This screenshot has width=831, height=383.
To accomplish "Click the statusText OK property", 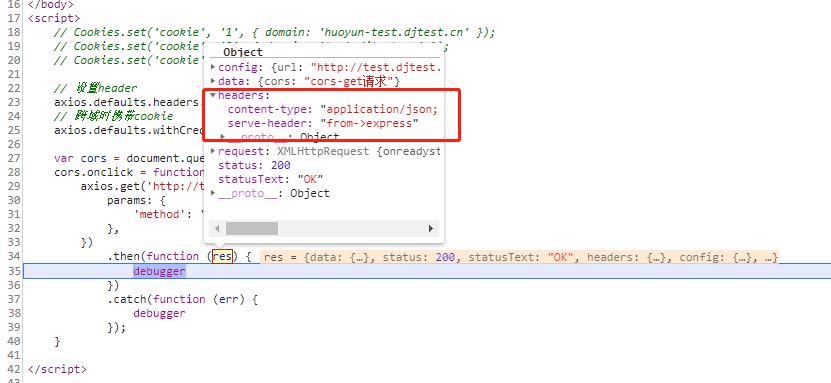I will pos(270,179).
